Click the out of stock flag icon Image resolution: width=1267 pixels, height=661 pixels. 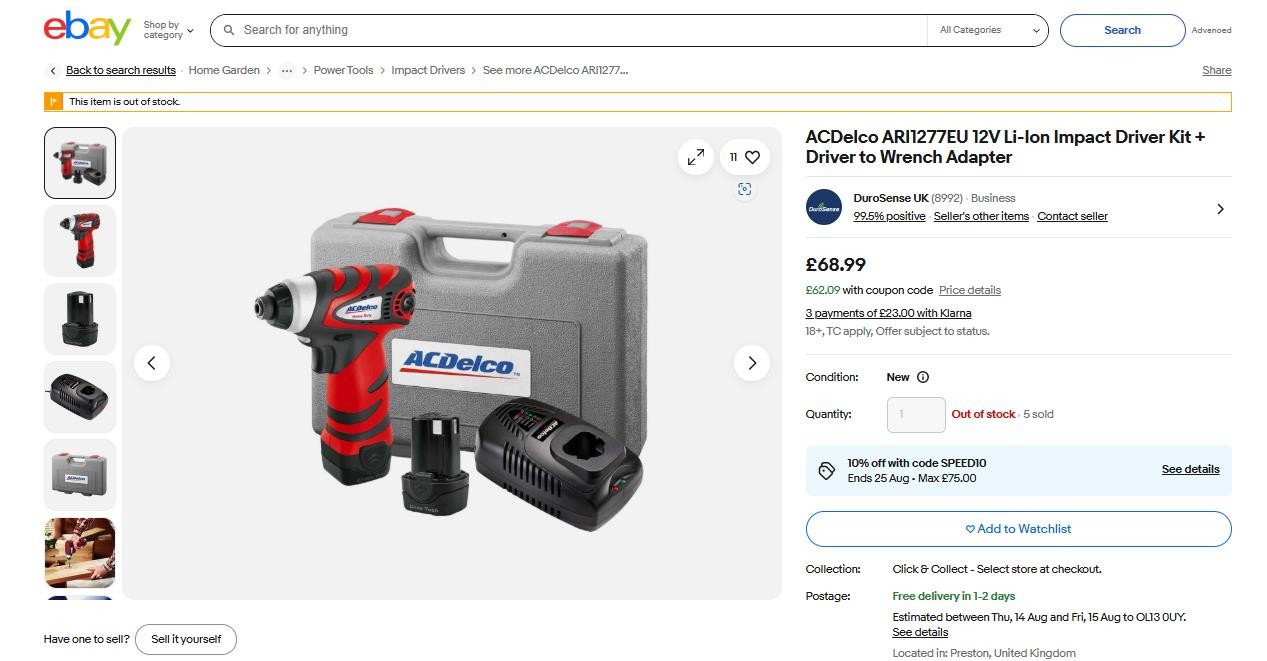point(53,101)
